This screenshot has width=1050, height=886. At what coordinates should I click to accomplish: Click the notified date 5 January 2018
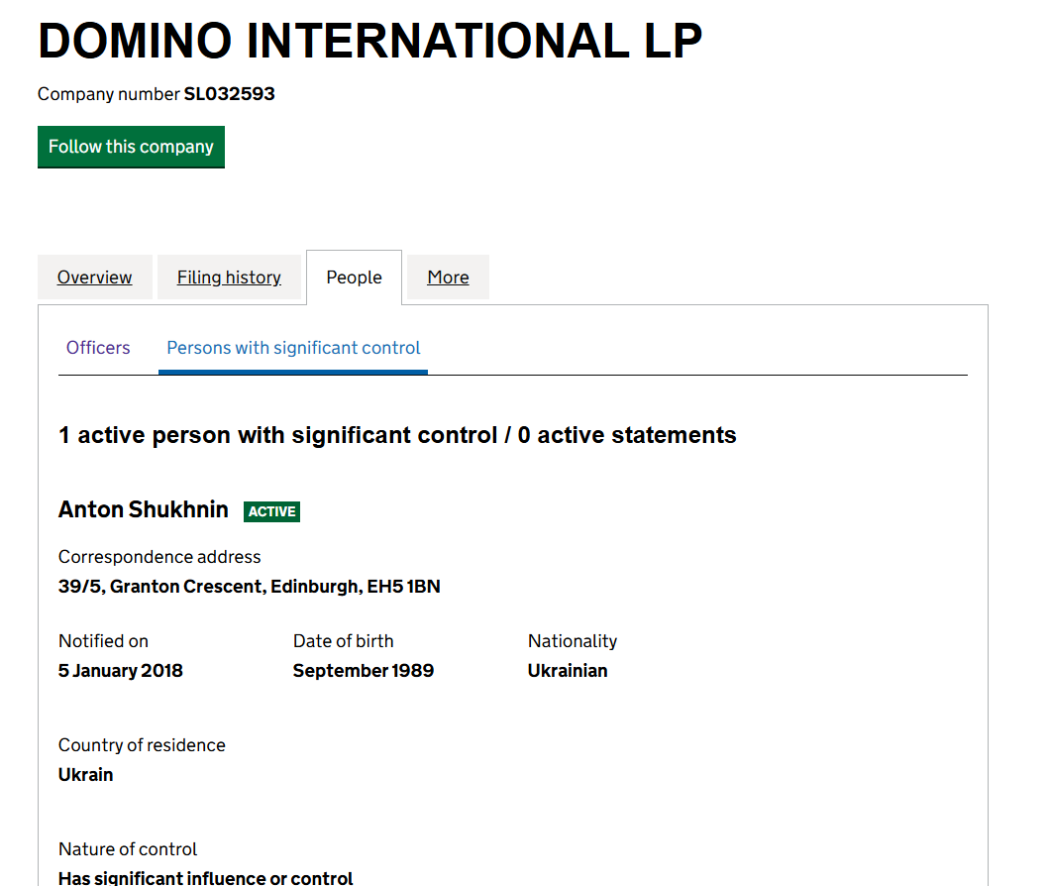click(120, 671)
